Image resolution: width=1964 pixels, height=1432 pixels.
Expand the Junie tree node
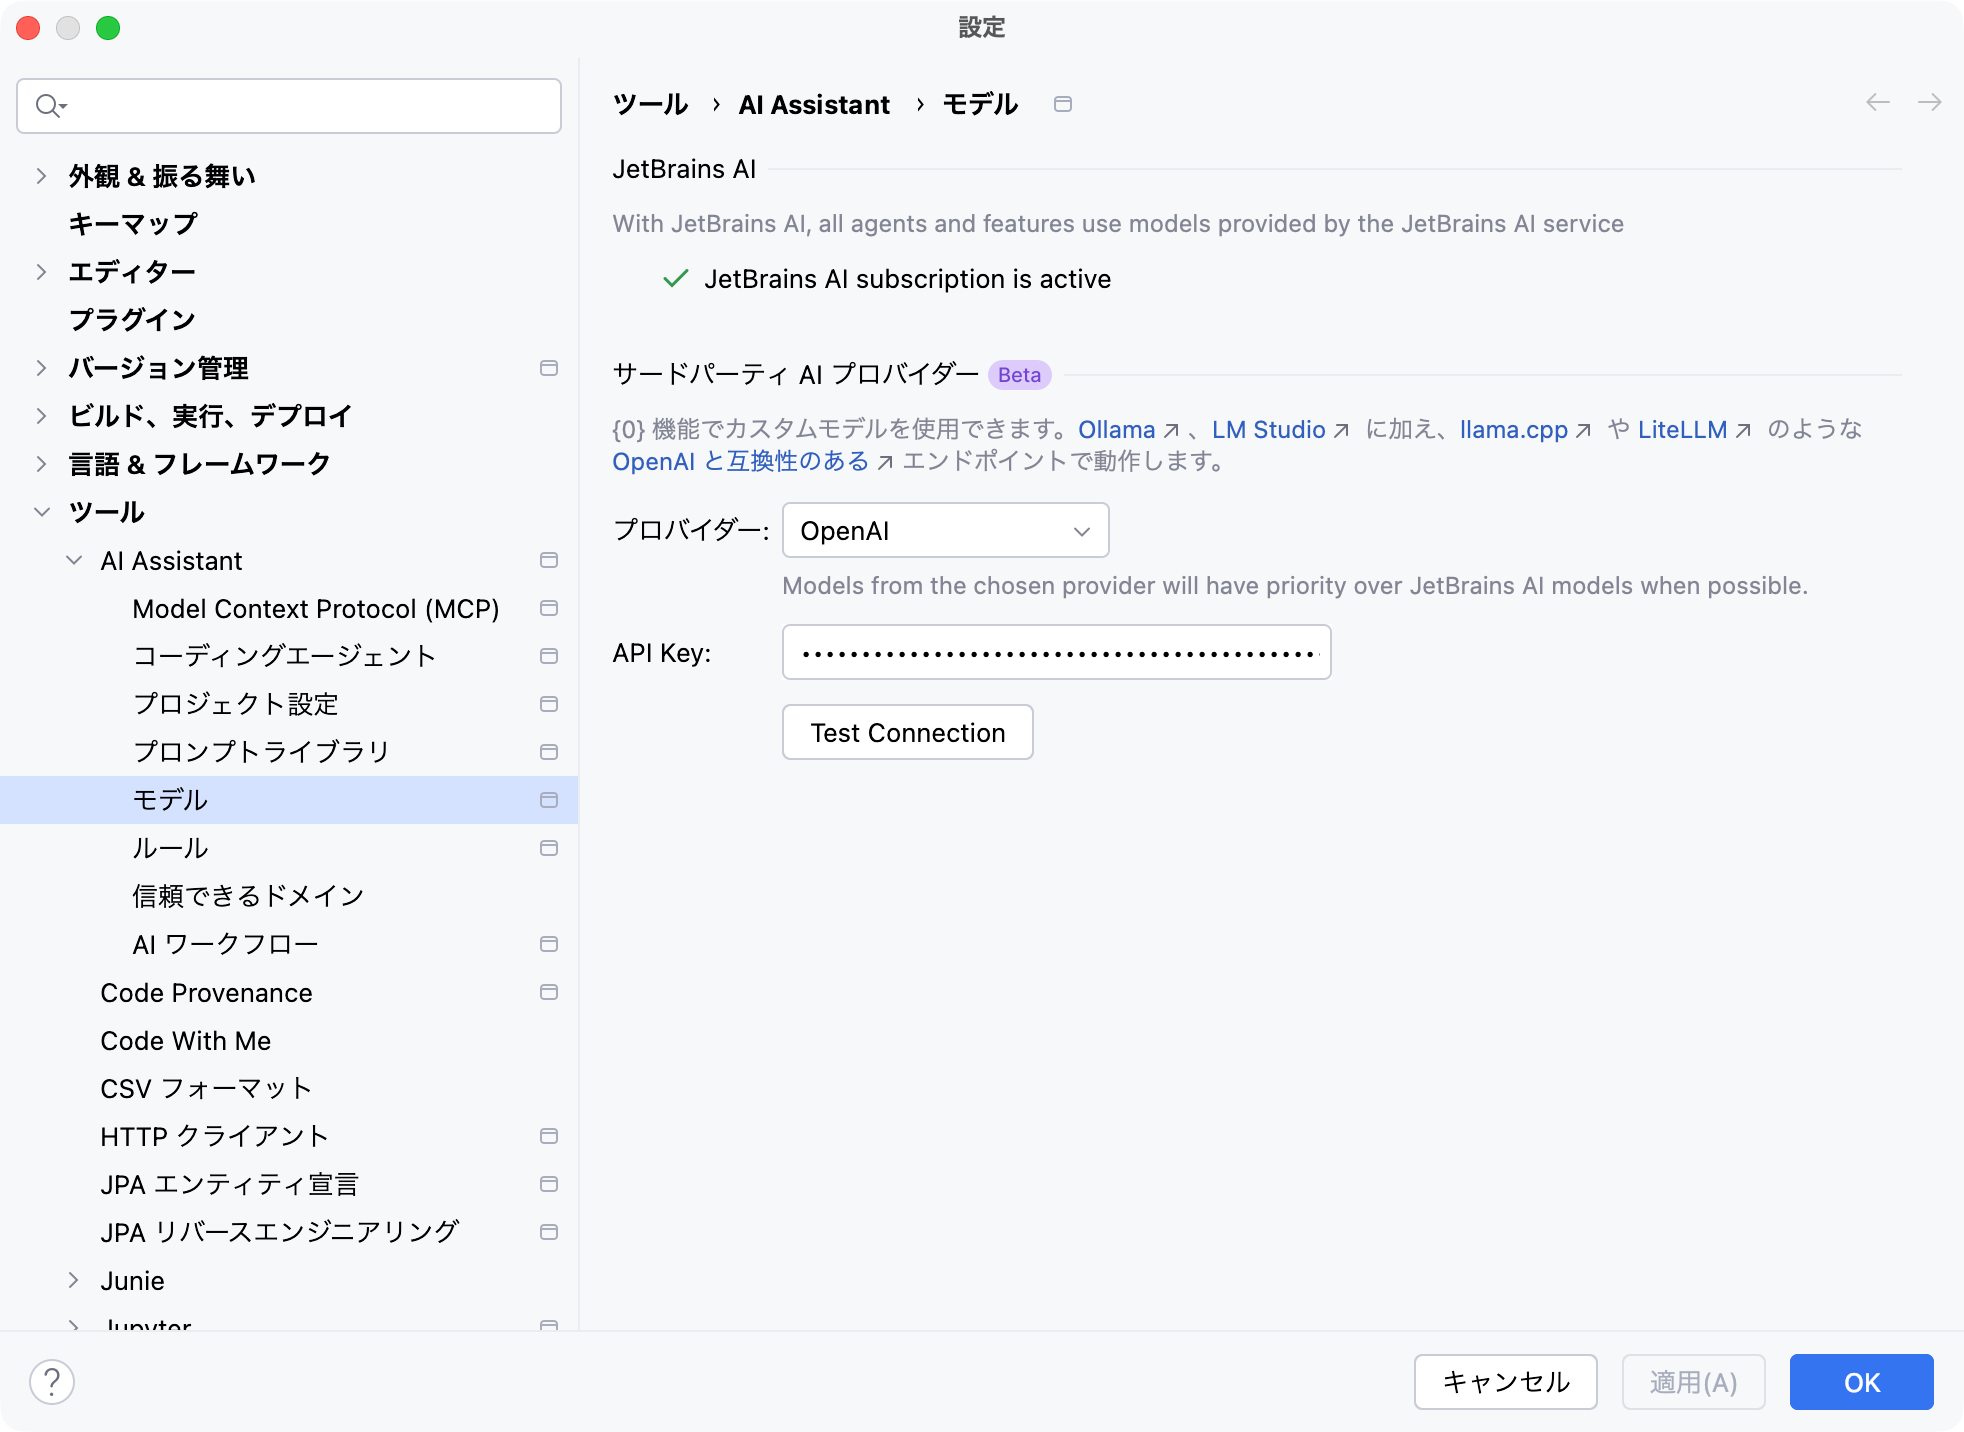click(x=74, y=1280)
